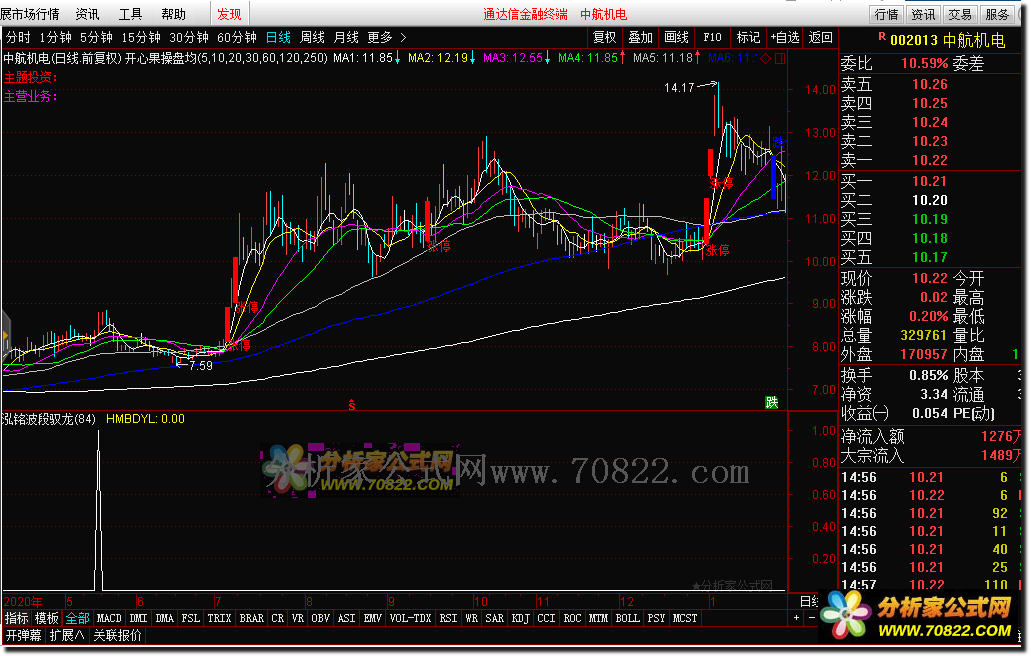Apply the MACD indicator
1031x656 pixels.
[x=109, y=618]
